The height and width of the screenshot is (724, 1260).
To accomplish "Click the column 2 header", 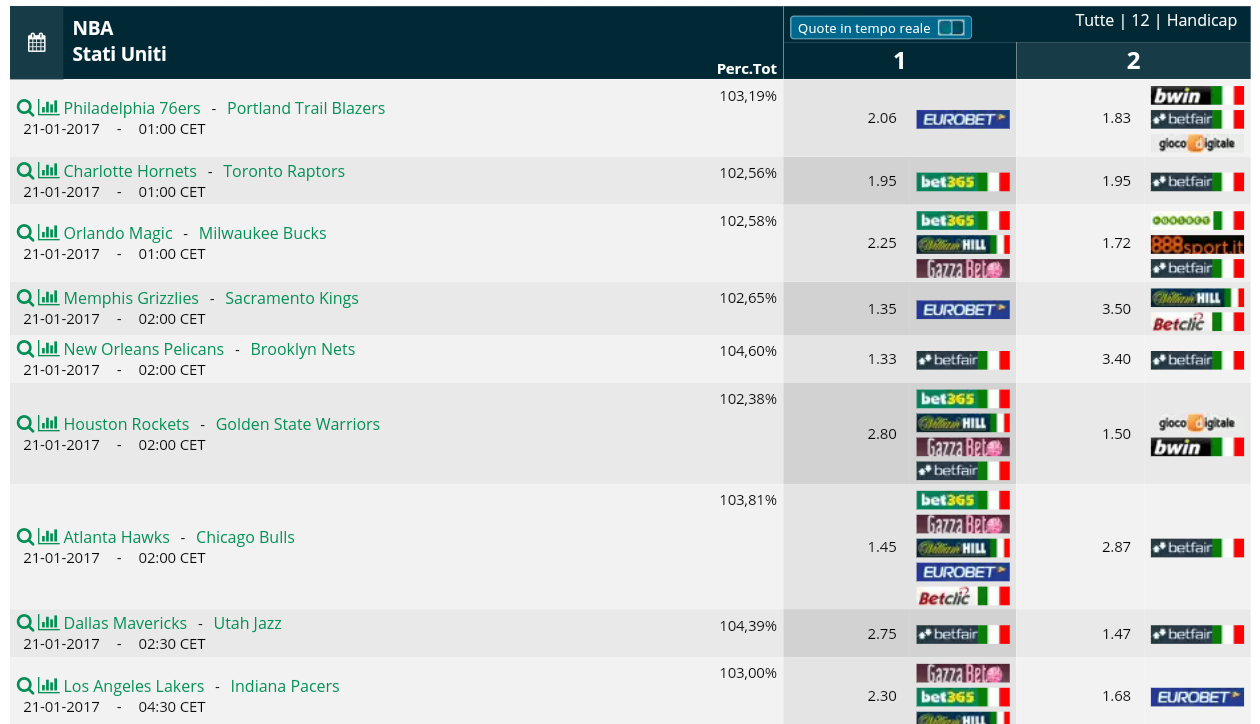I will [1133, 61].
